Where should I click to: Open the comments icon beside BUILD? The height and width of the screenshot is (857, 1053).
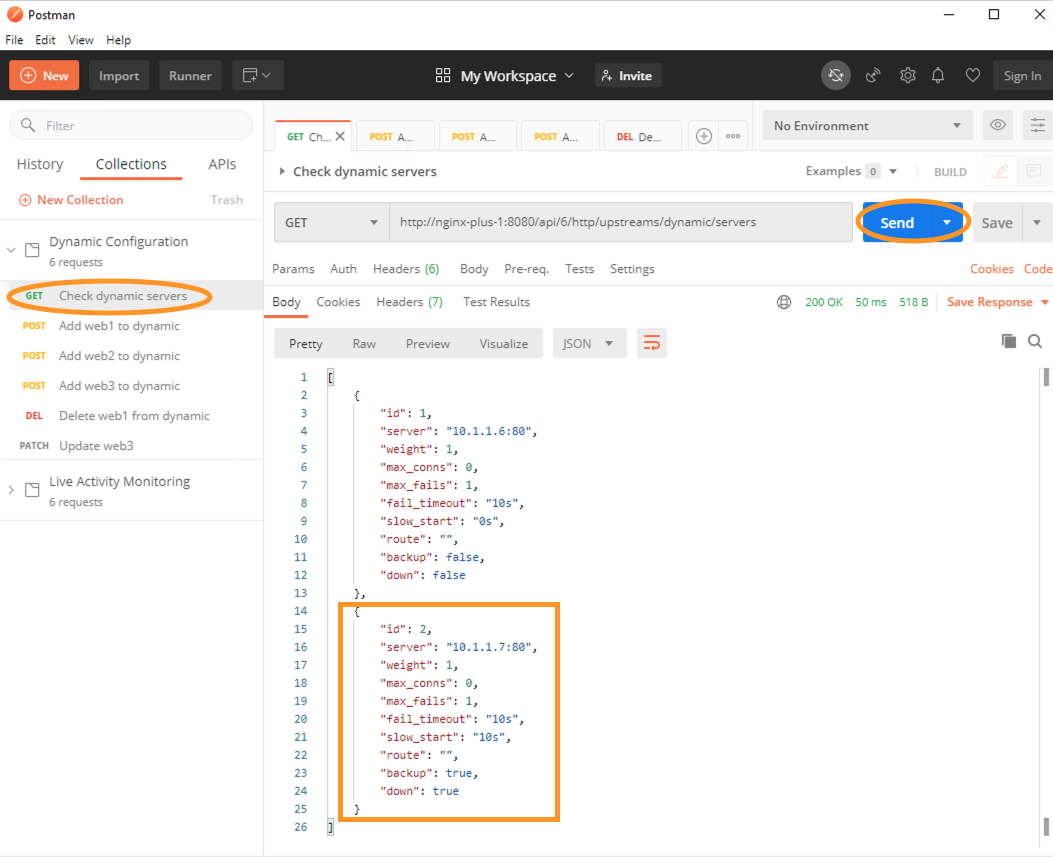tap(1034, 171)
